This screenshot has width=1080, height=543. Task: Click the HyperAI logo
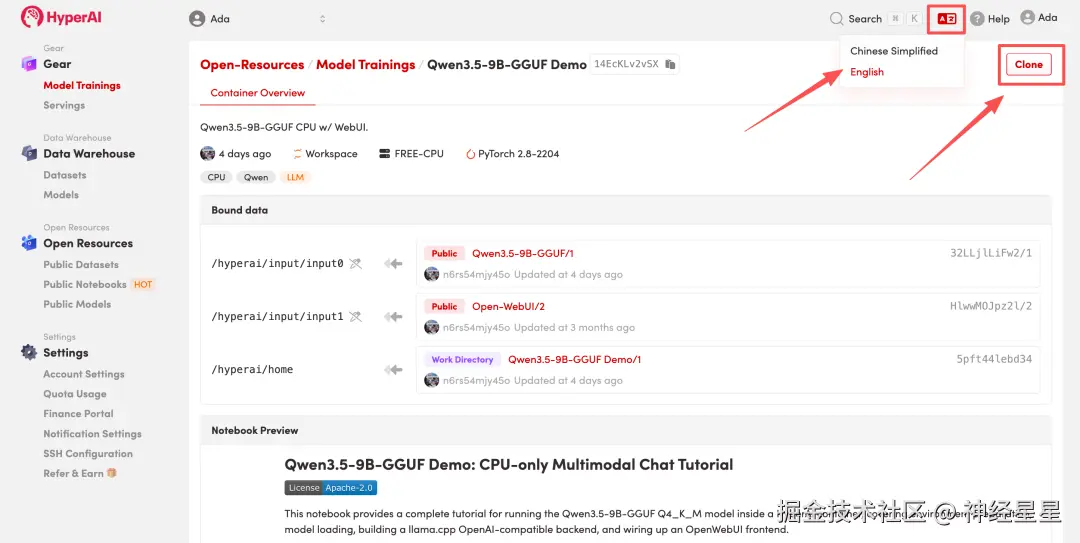(x=61, y=17)
